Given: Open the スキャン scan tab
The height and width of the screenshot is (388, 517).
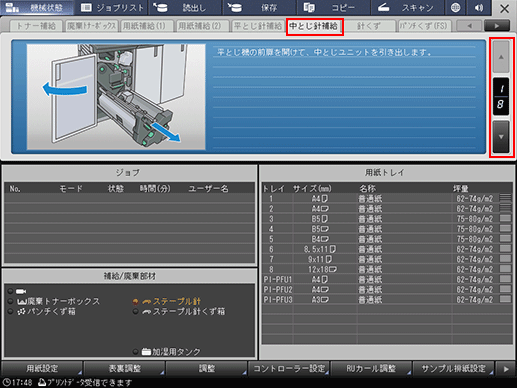Looking at the screenshot, I should [x=407, y=8].
